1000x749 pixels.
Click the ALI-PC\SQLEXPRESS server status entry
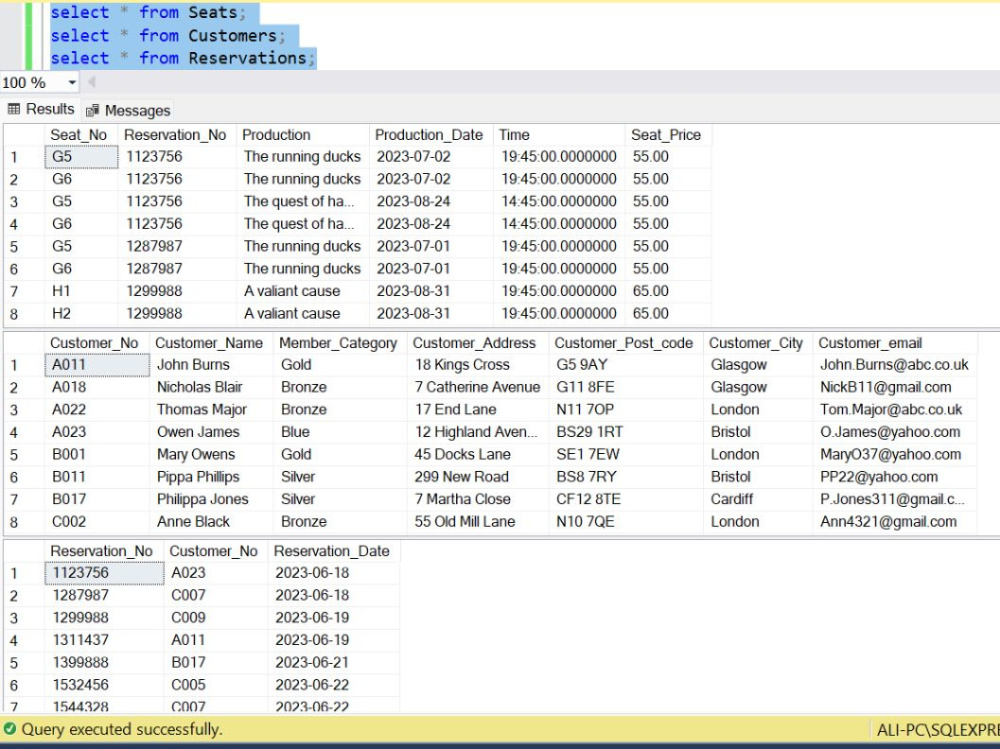938,729
